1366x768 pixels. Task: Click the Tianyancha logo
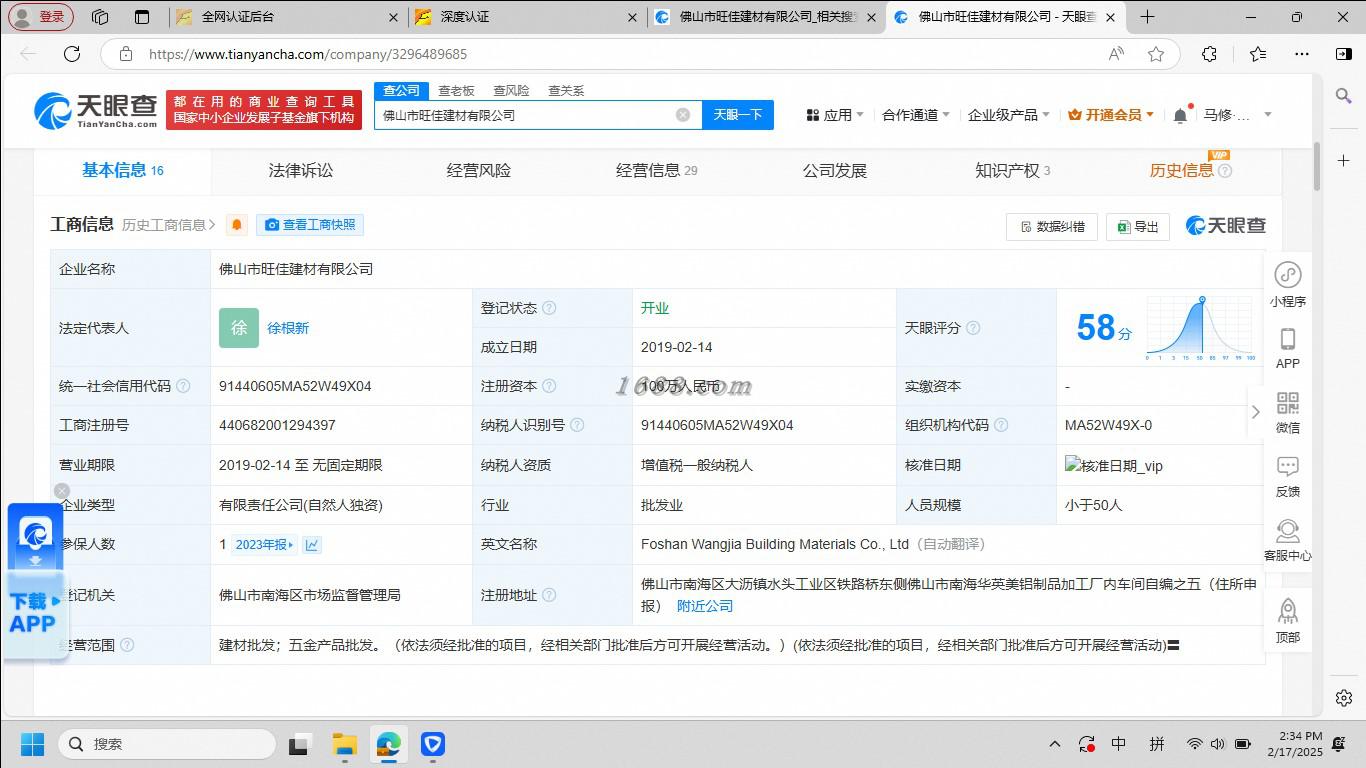[95, 110]
